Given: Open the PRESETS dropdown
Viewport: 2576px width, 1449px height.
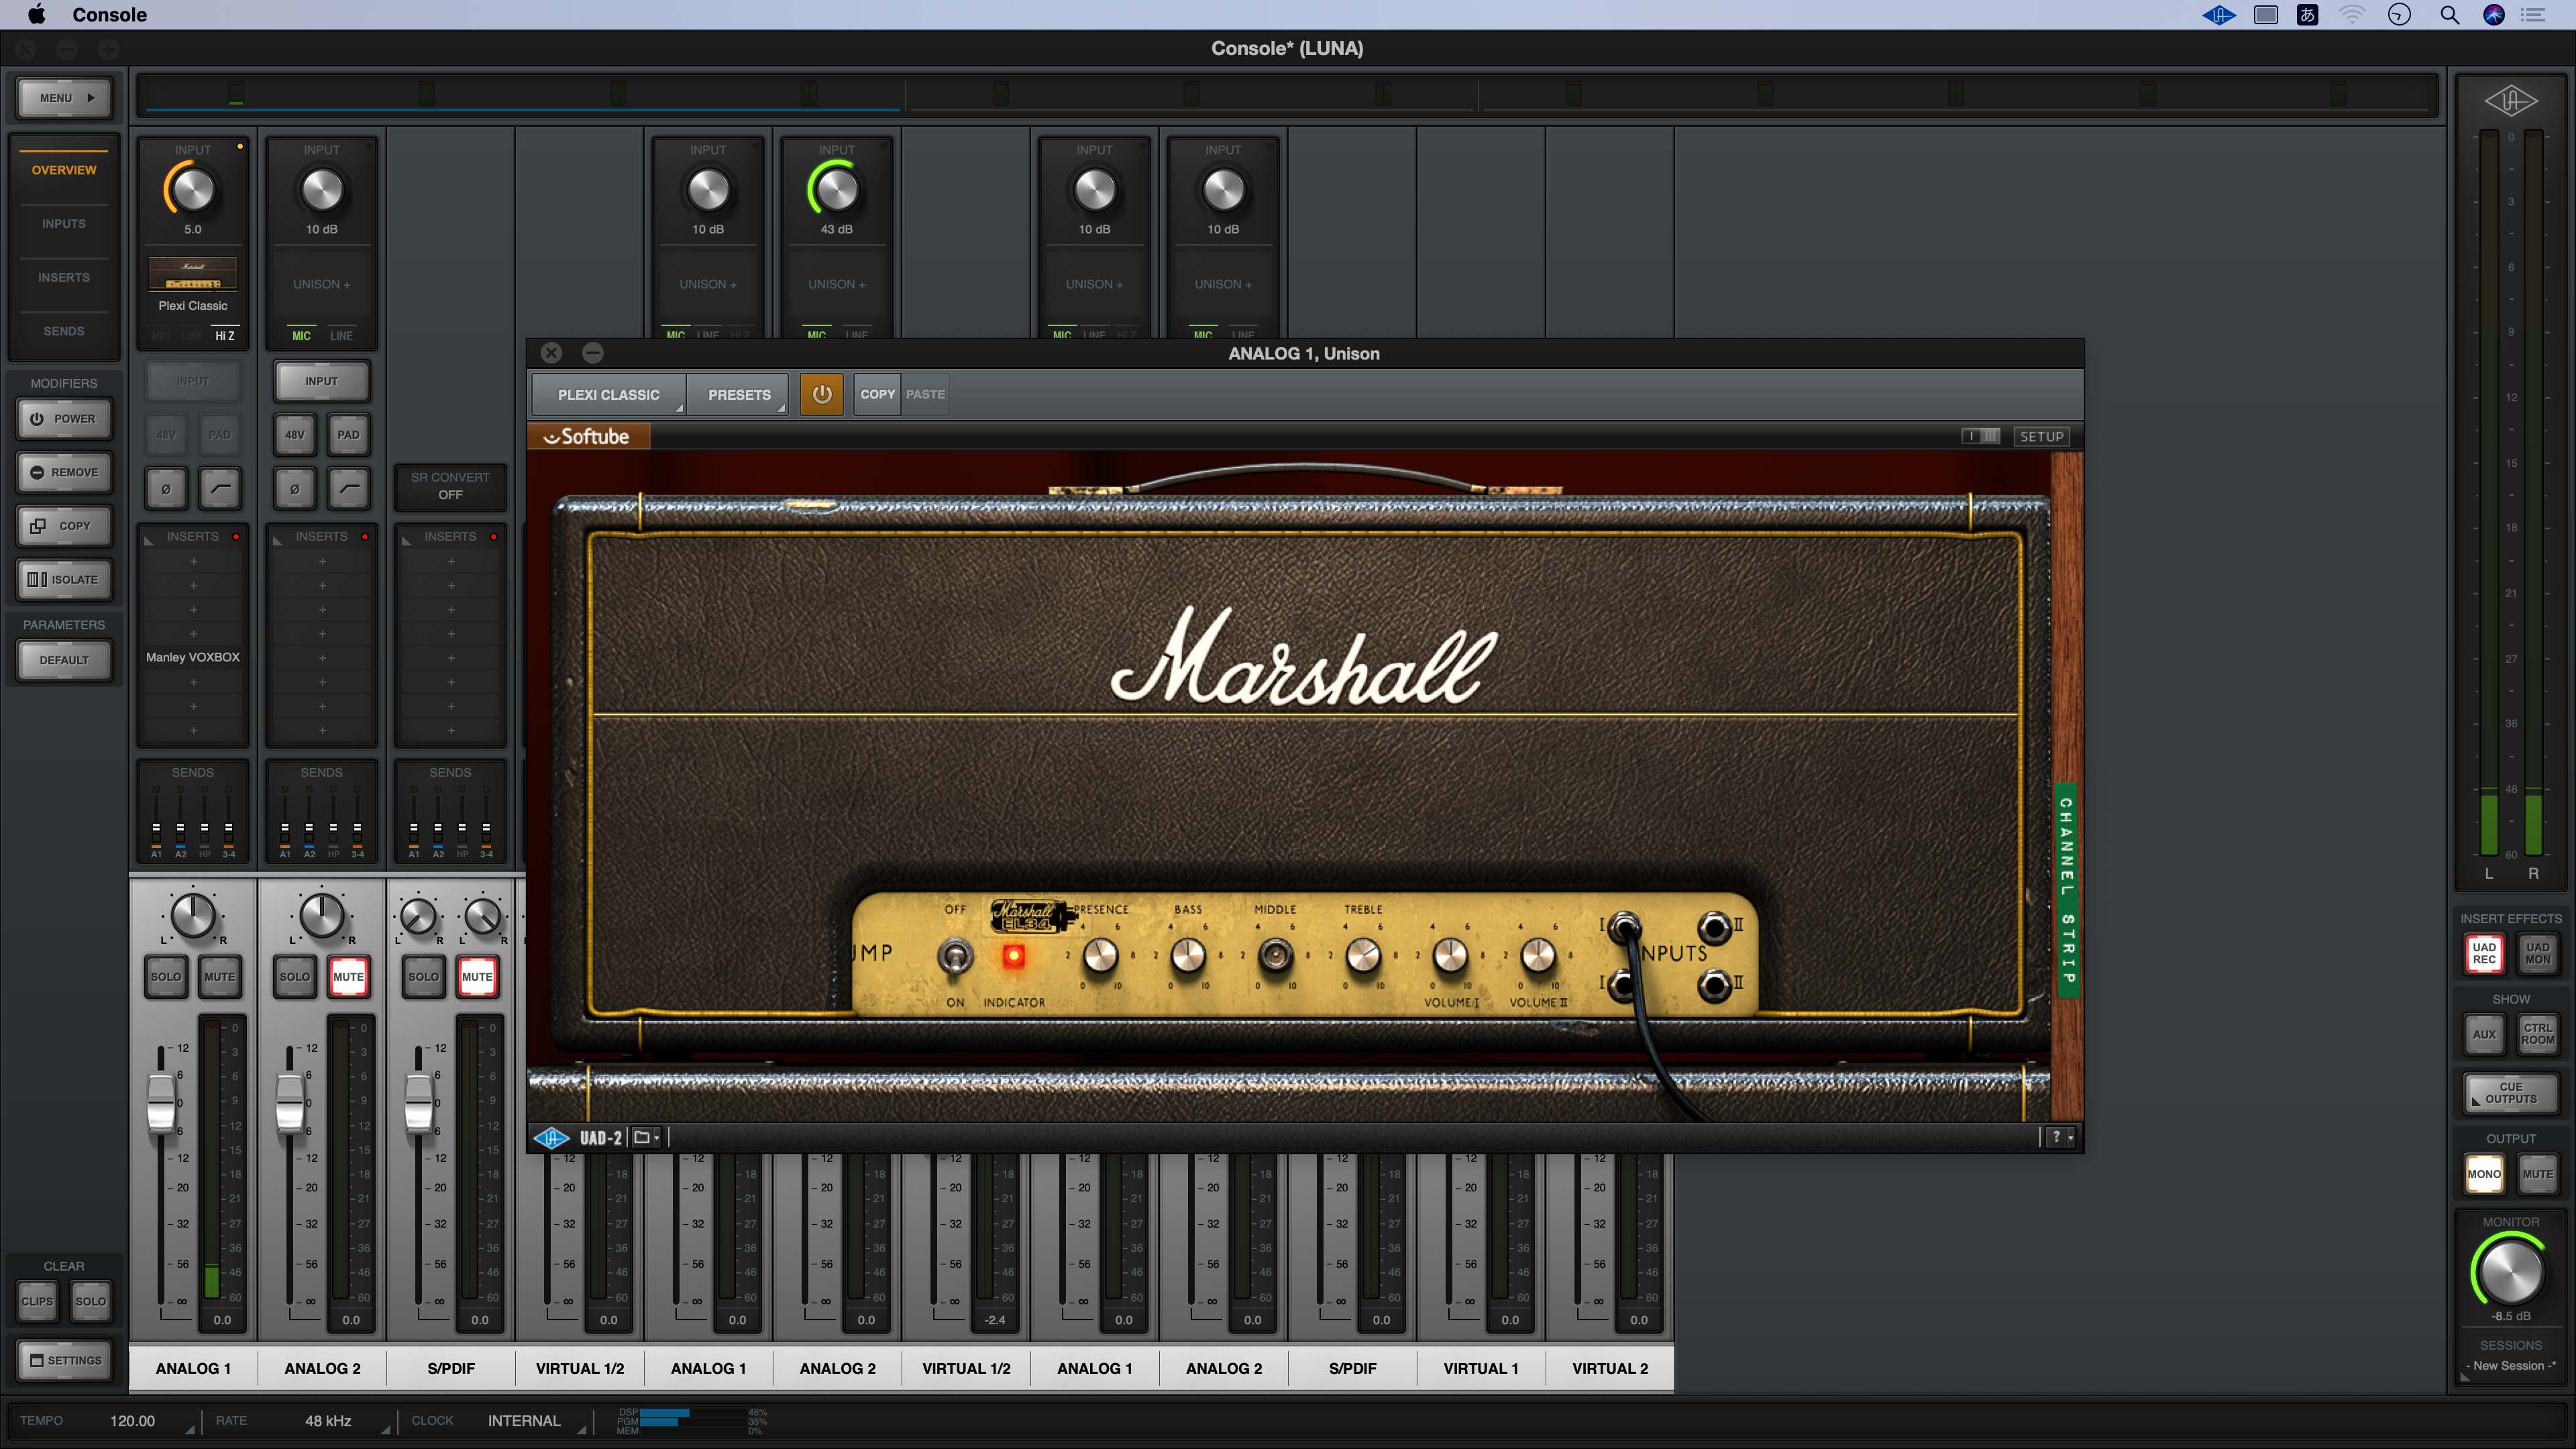Looking at the screenshot, I should pos(739,394).
